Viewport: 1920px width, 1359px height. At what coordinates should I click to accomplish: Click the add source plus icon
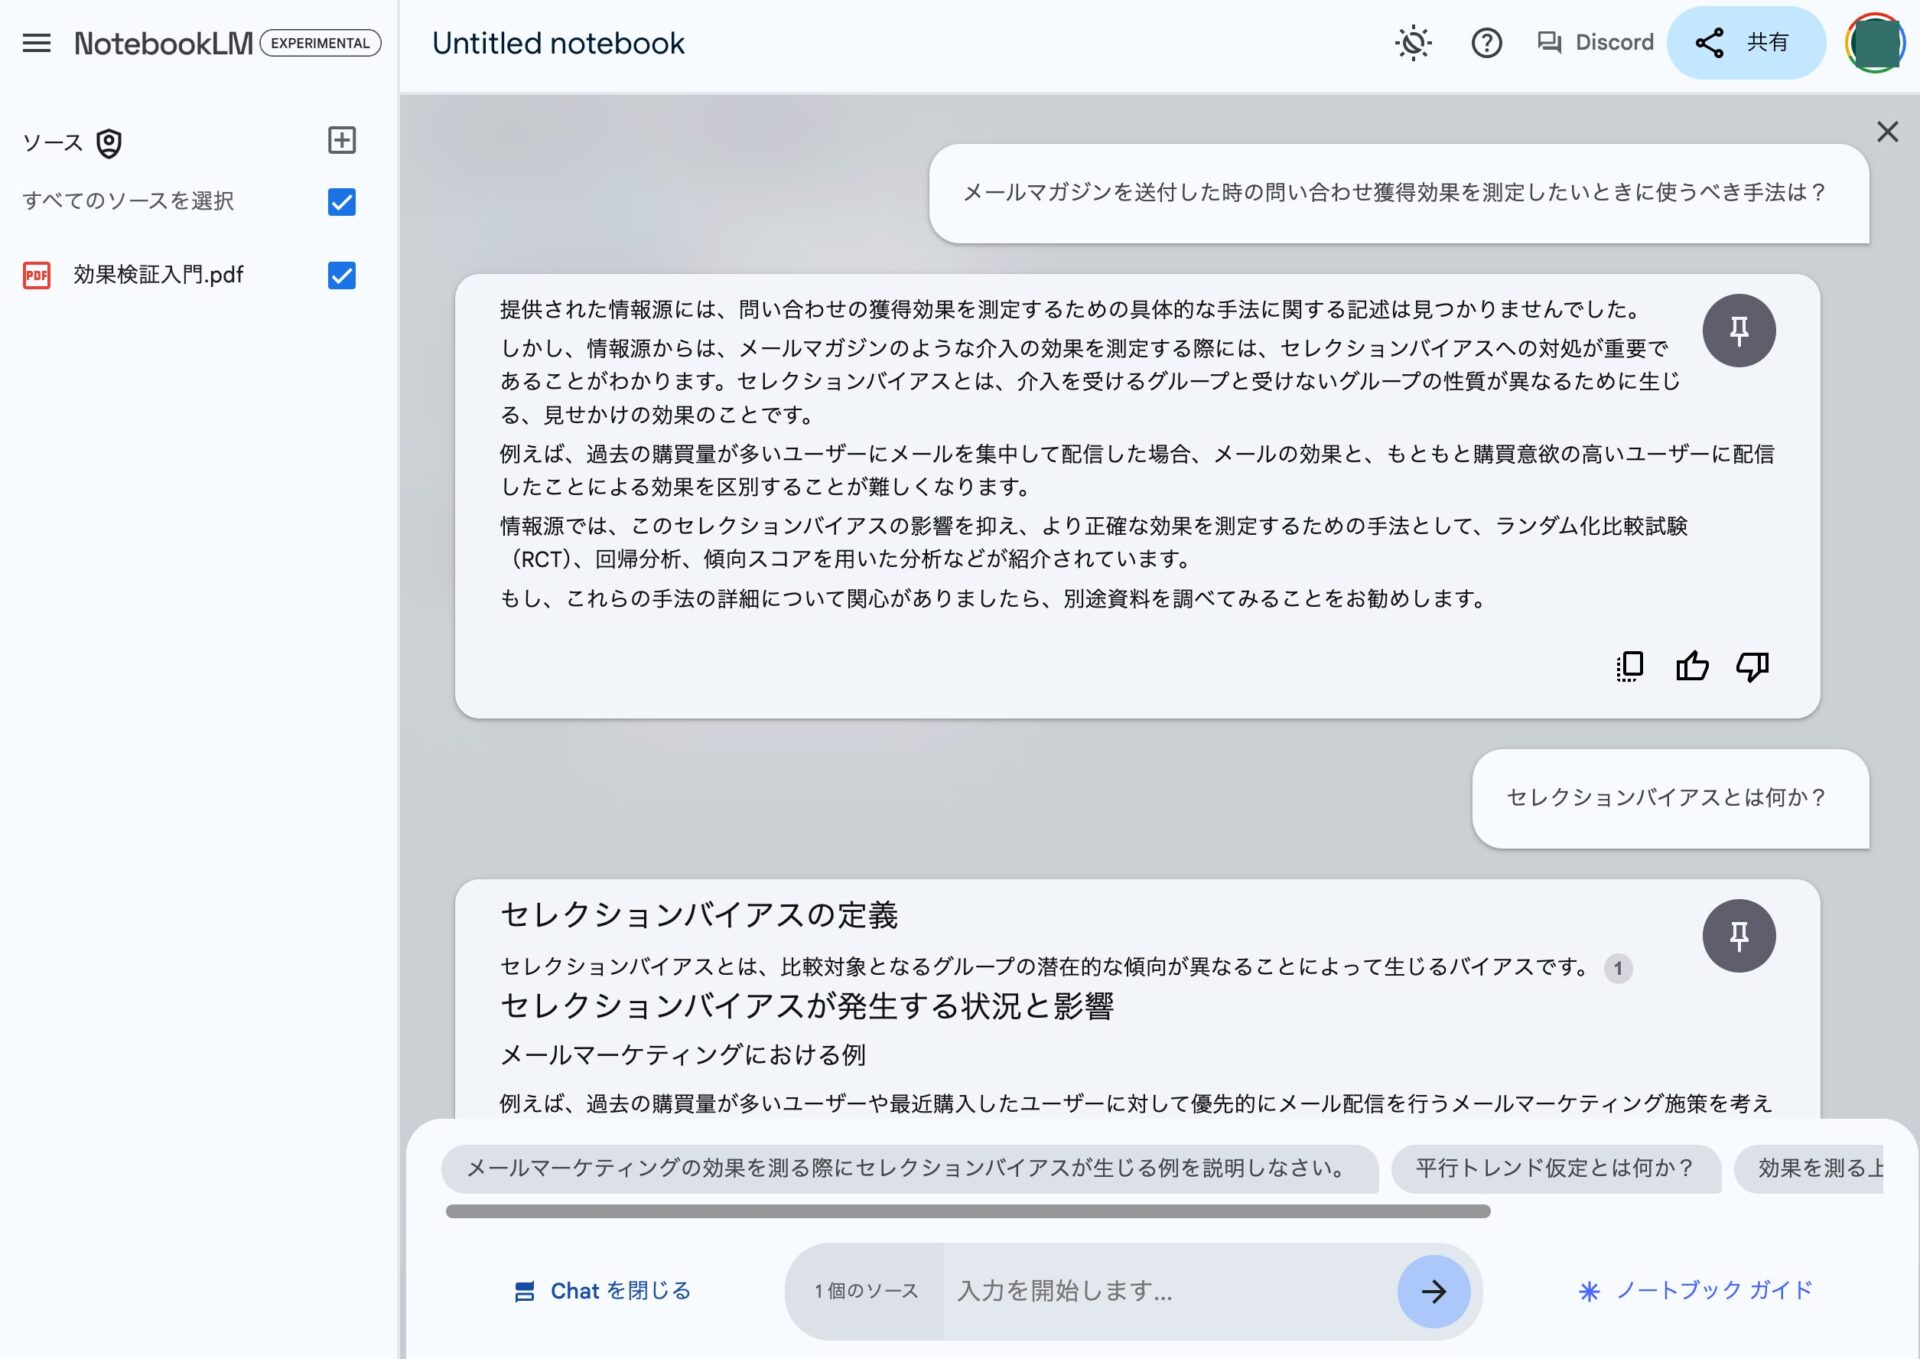341,140
